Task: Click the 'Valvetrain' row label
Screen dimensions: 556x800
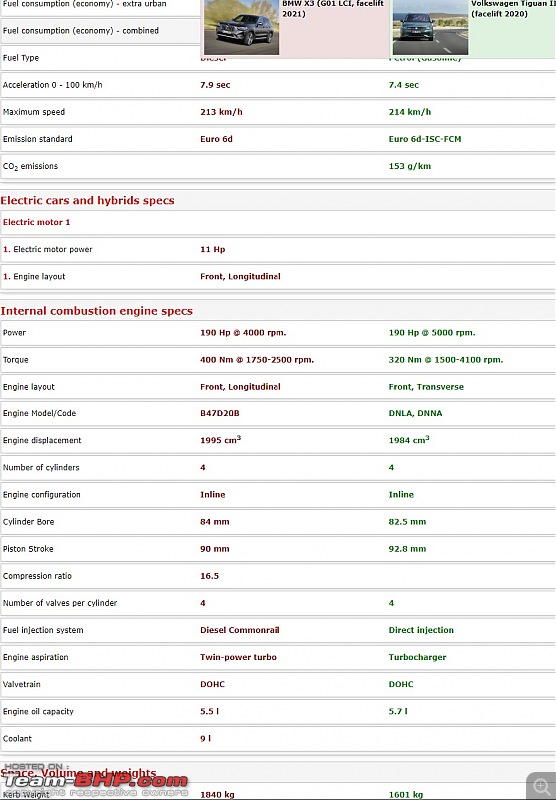Action: [21, 684]
